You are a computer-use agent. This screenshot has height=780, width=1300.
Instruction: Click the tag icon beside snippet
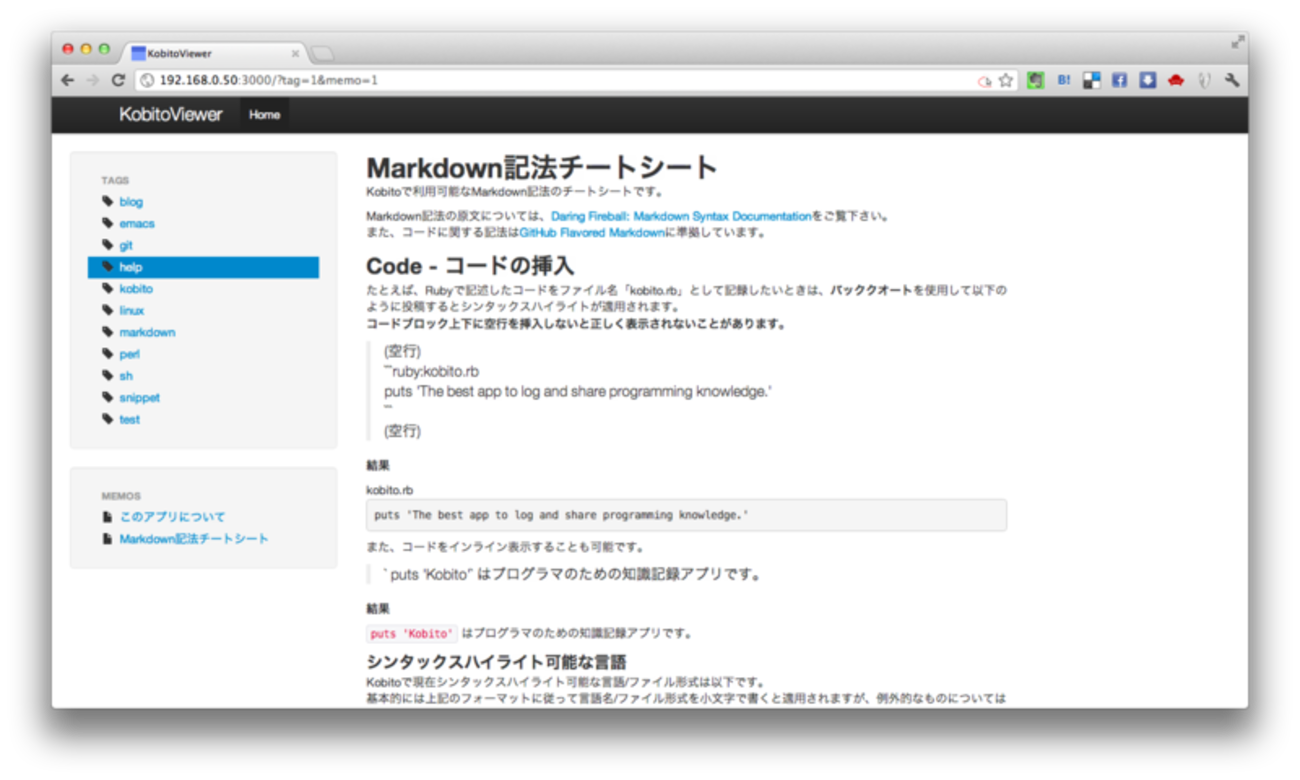pos(107,397)
